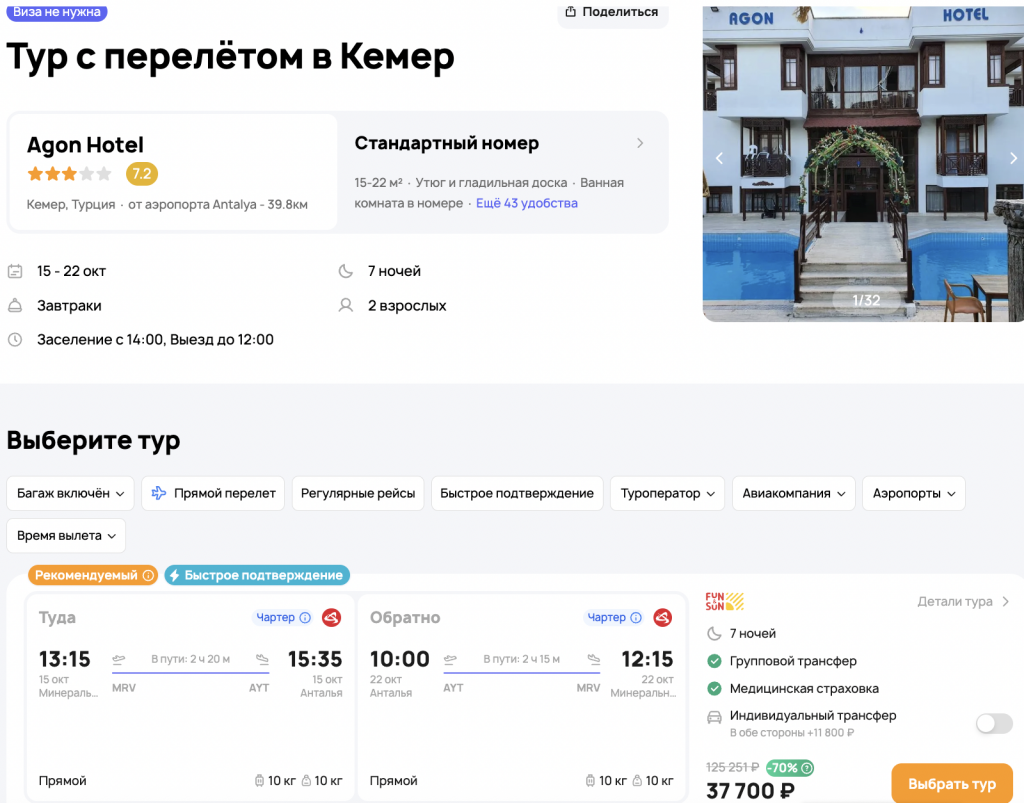The image size is (1024, 803).
Task: Open Детали тура link
Action: pos(963,602)
